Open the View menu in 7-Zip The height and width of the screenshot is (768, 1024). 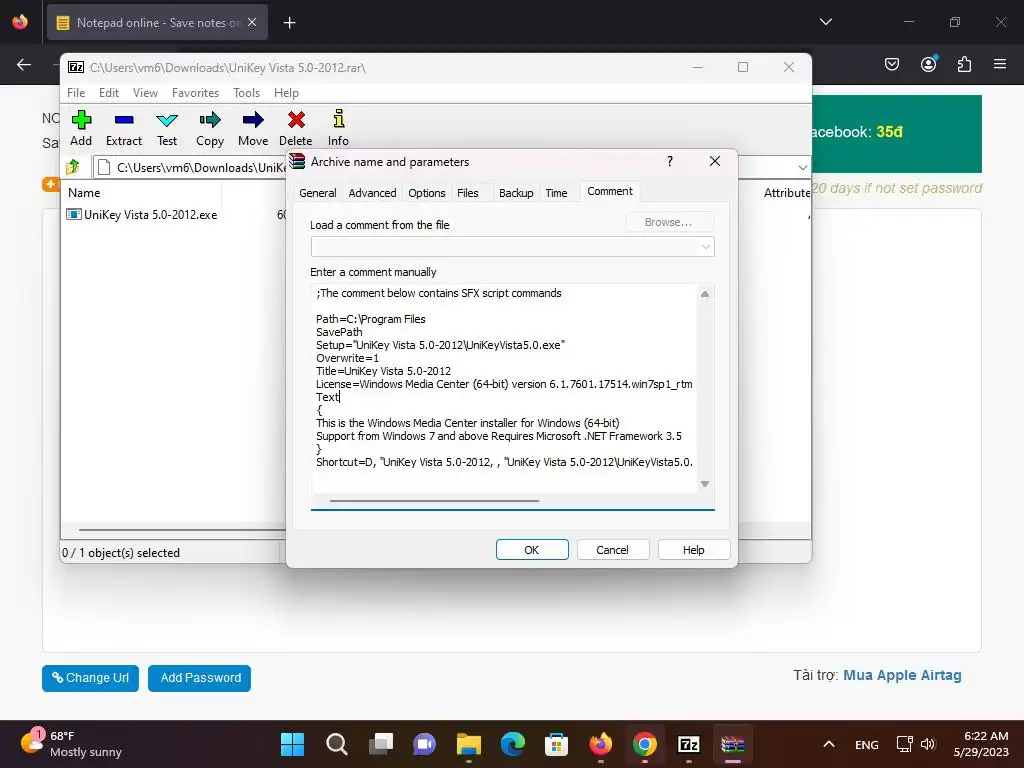[145, 93]
